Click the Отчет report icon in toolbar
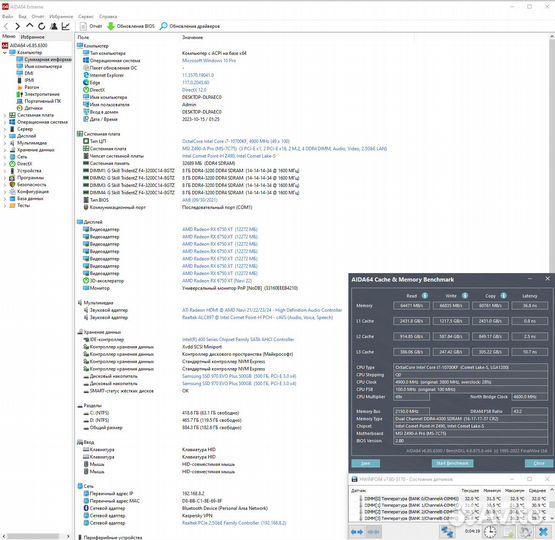This screenshot has height=540, width=555. point(91,26)
